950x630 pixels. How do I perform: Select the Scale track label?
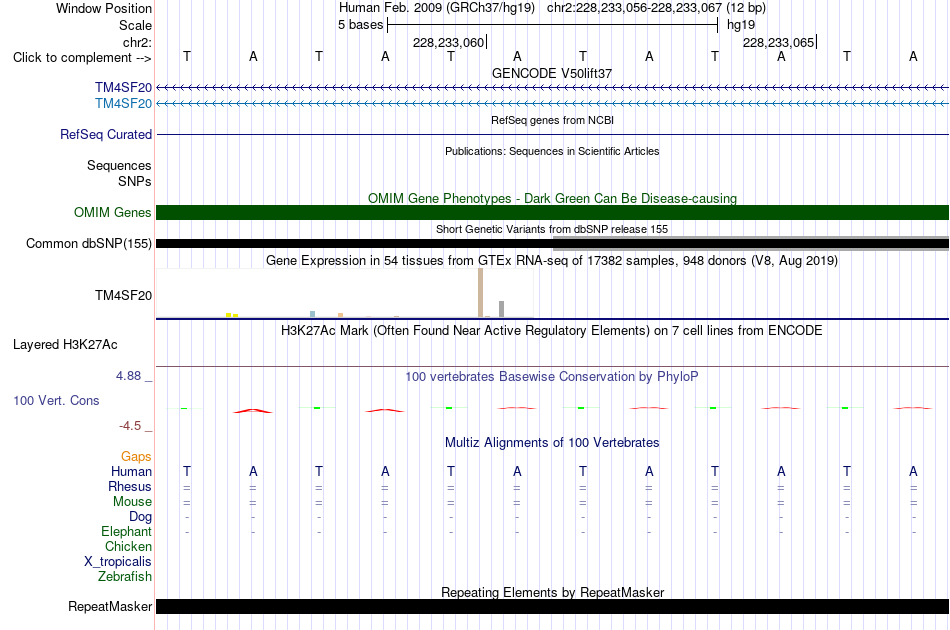135,25
